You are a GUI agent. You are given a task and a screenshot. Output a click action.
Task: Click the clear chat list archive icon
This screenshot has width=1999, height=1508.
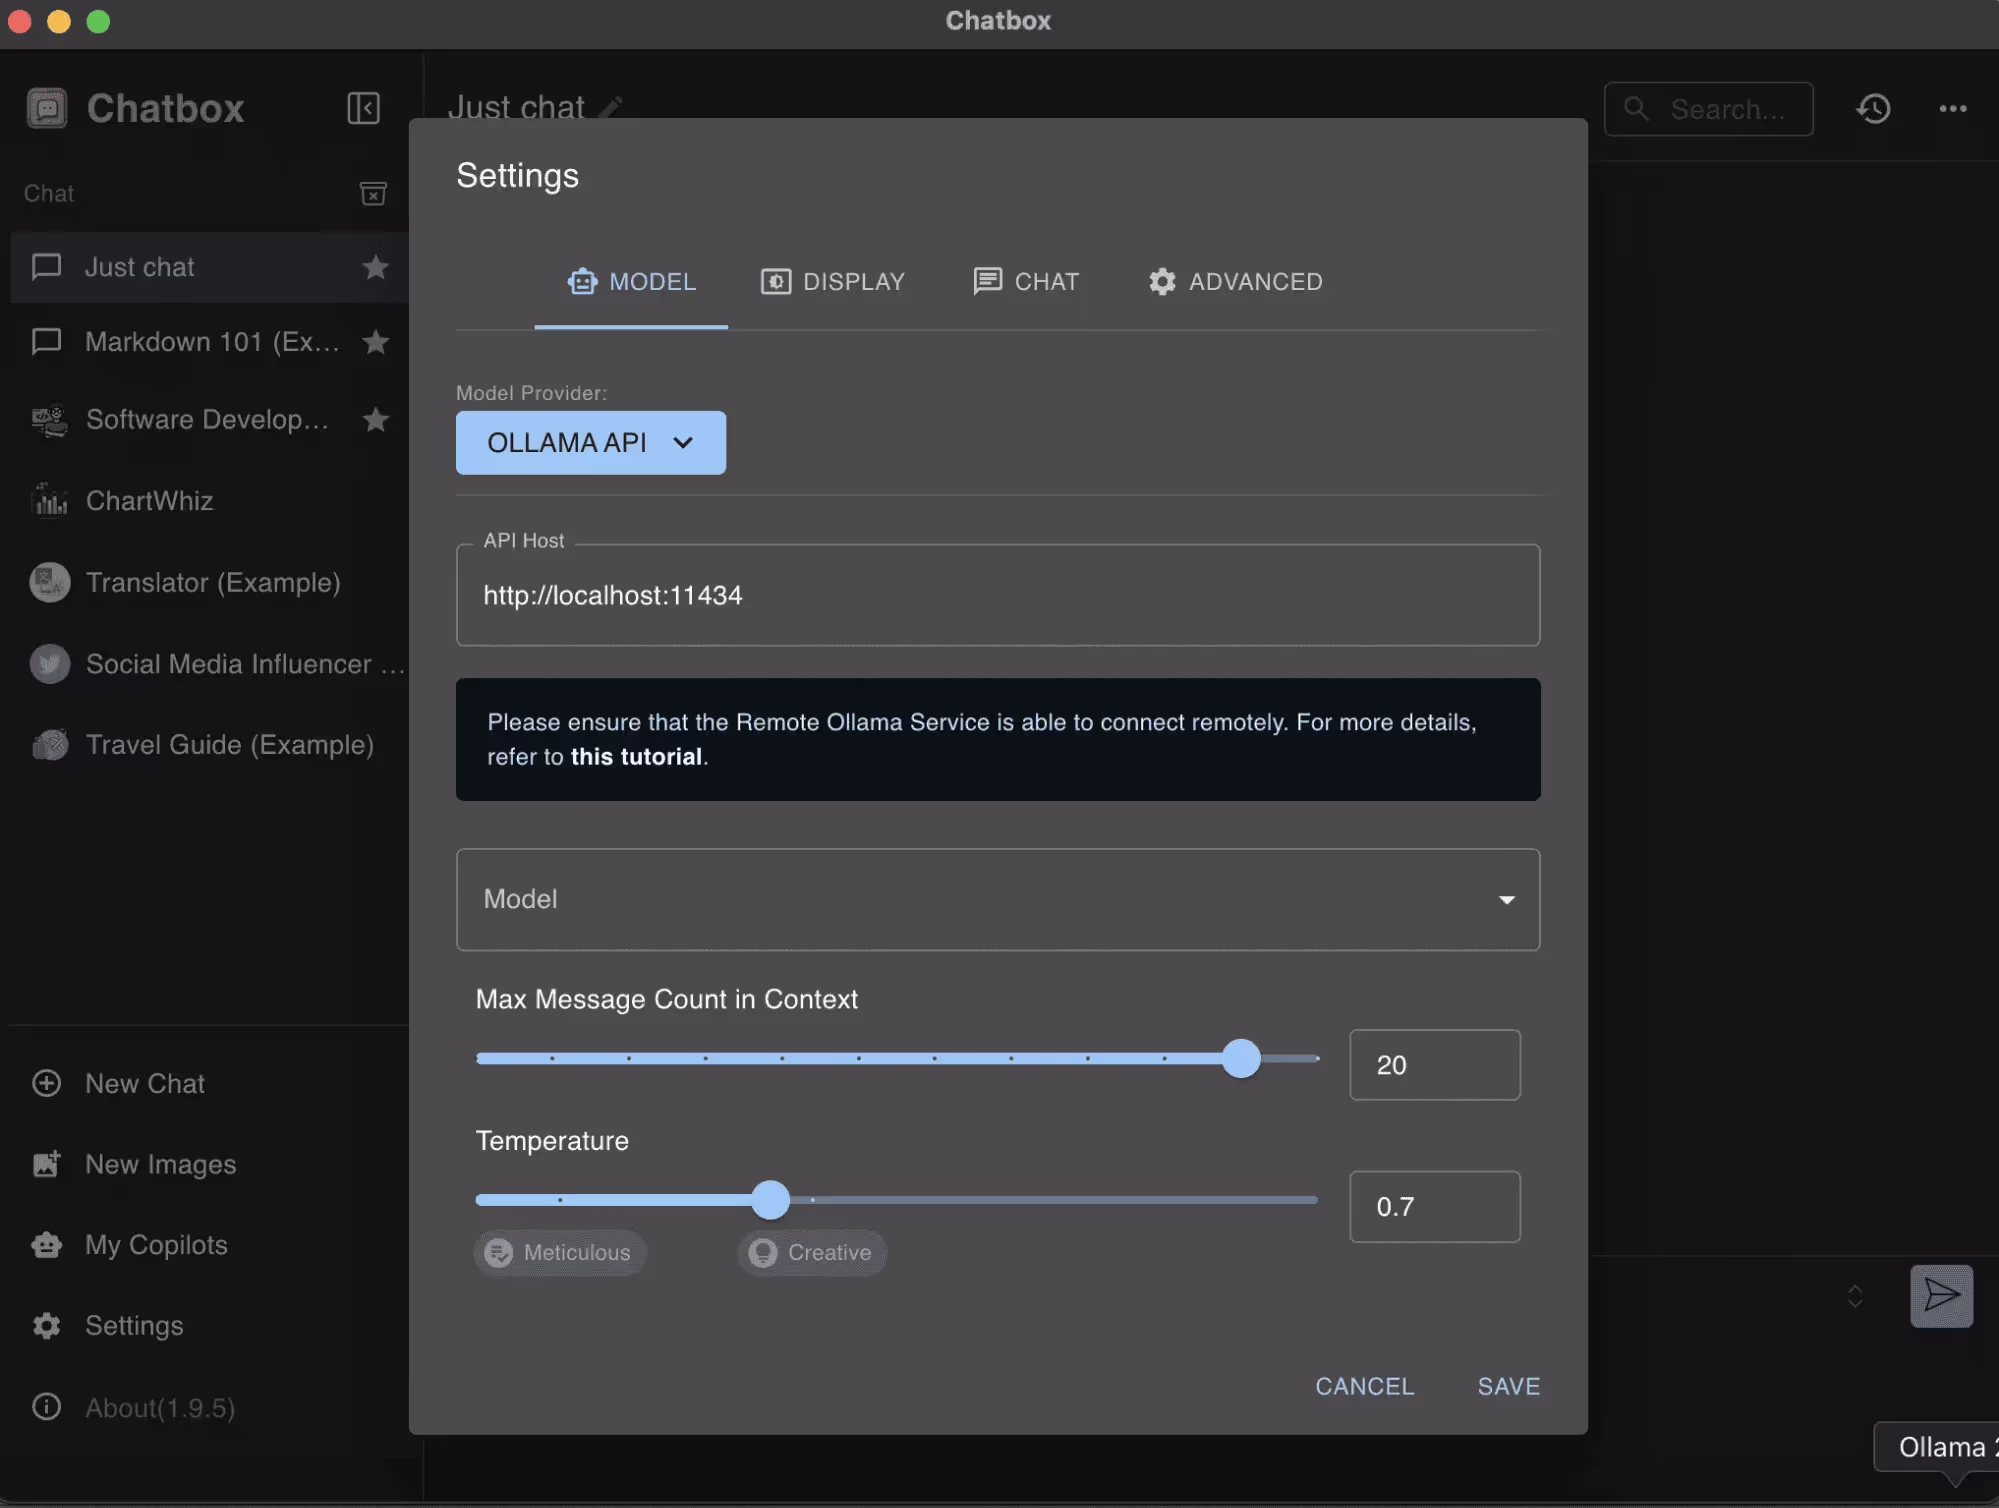[x=373, y=194]
